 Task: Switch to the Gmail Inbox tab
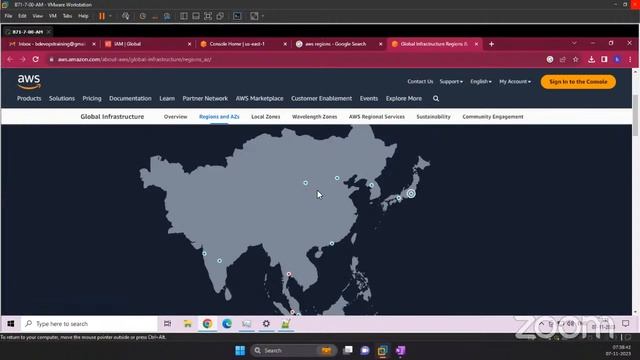click(51, 44)
